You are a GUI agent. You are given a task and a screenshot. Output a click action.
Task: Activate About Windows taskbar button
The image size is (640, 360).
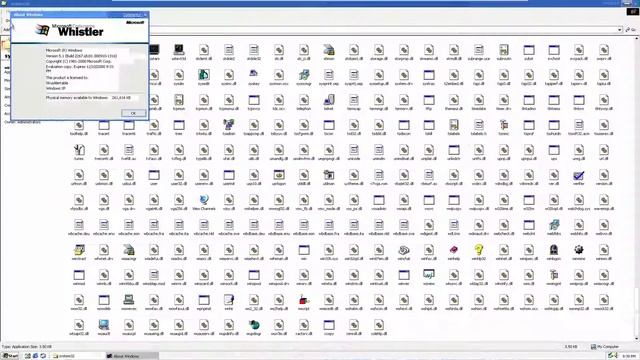131,356
